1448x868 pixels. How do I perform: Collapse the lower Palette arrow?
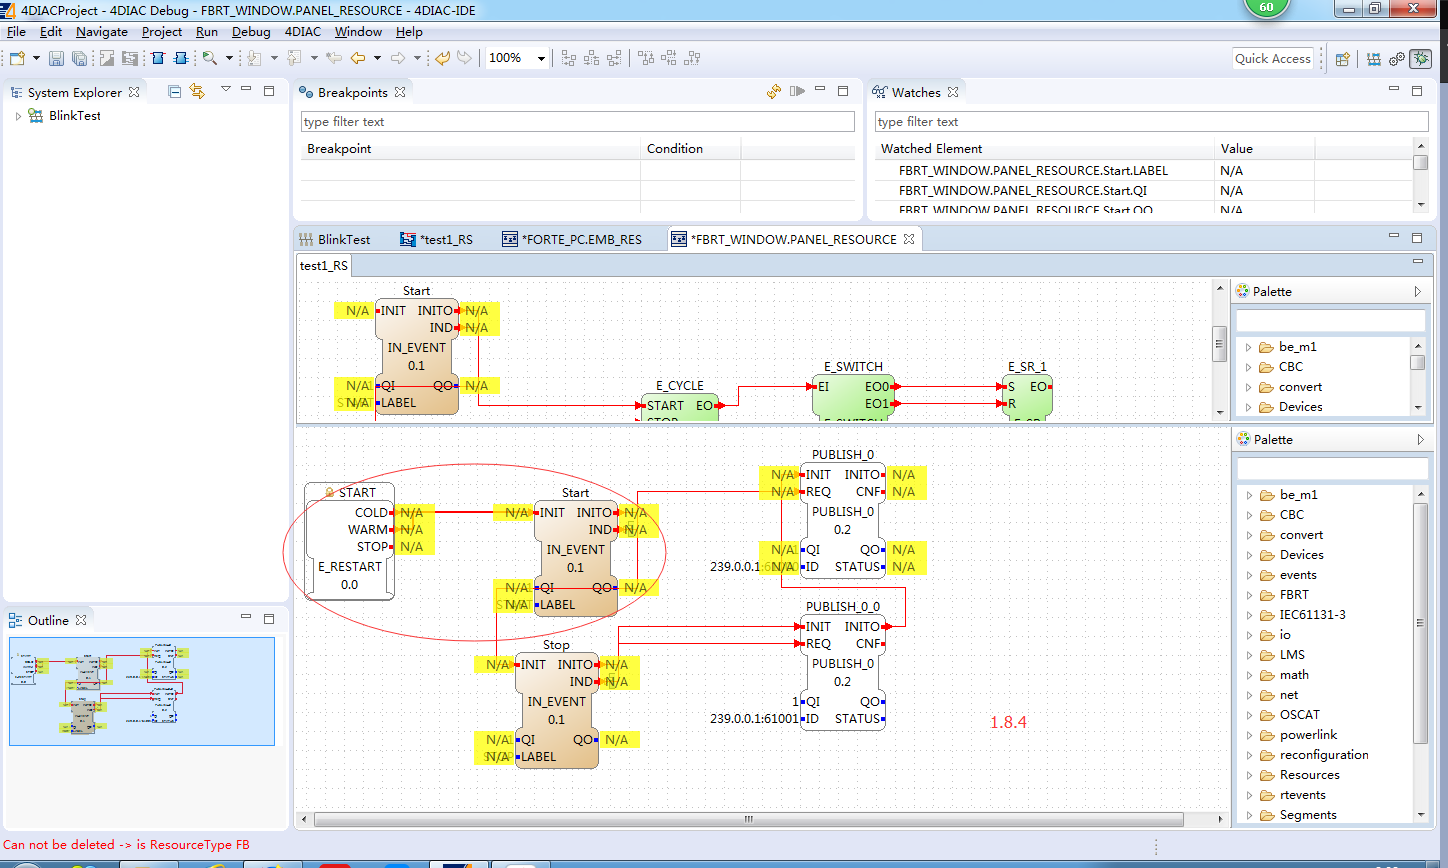(x=1418, y=440)
